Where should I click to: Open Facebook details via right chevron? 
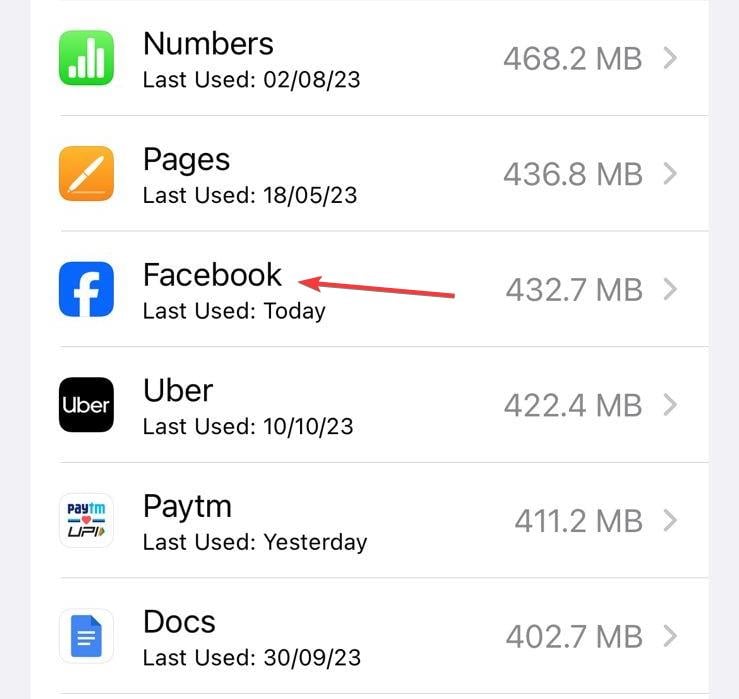(670, 289)
